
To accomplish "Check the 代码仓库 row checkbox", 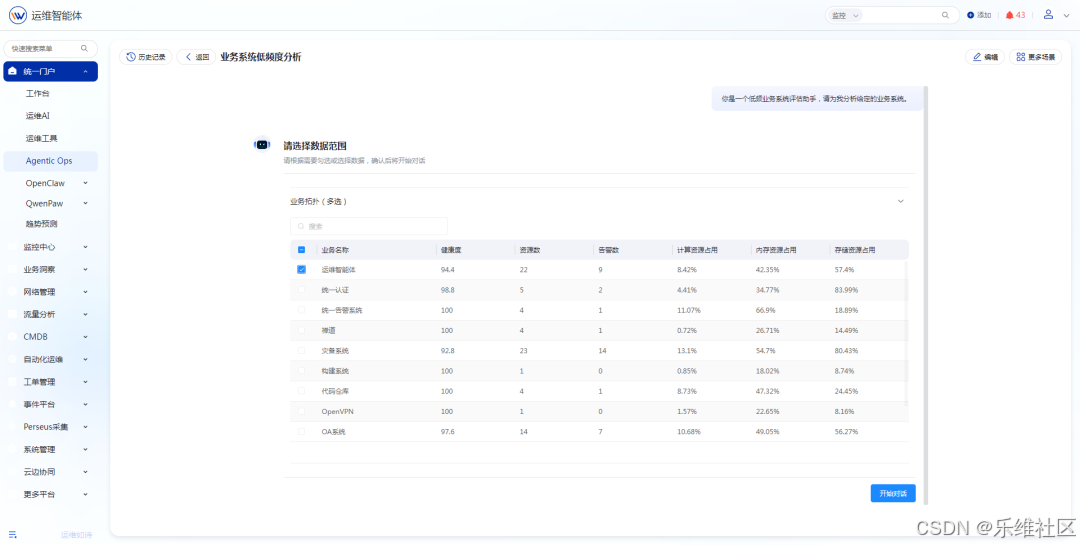I will 302,391.
